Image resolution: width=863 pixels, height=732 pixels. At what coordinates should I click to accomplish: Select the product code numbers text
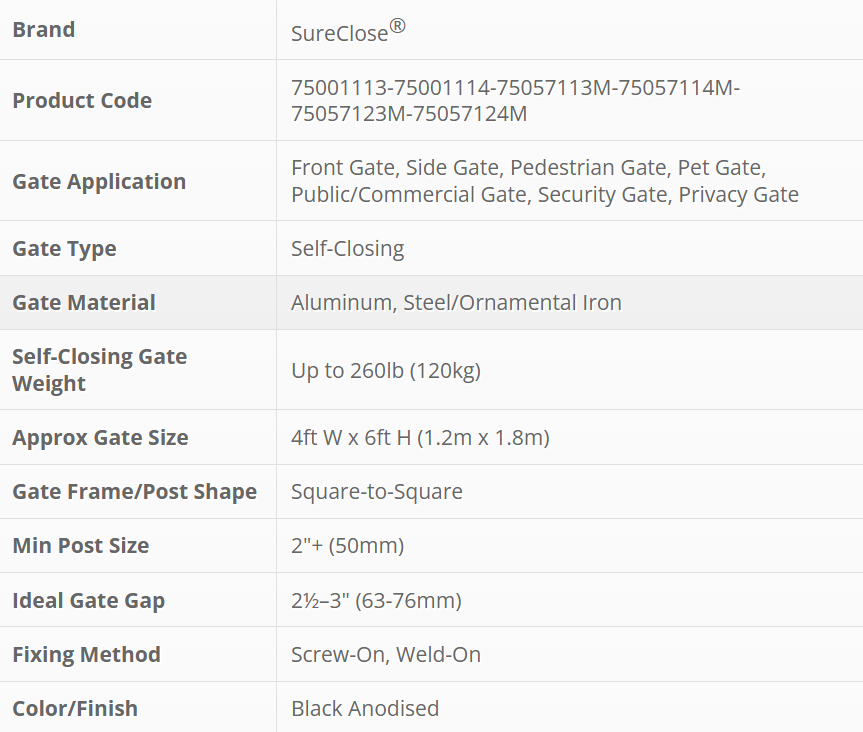click(515, 101)
